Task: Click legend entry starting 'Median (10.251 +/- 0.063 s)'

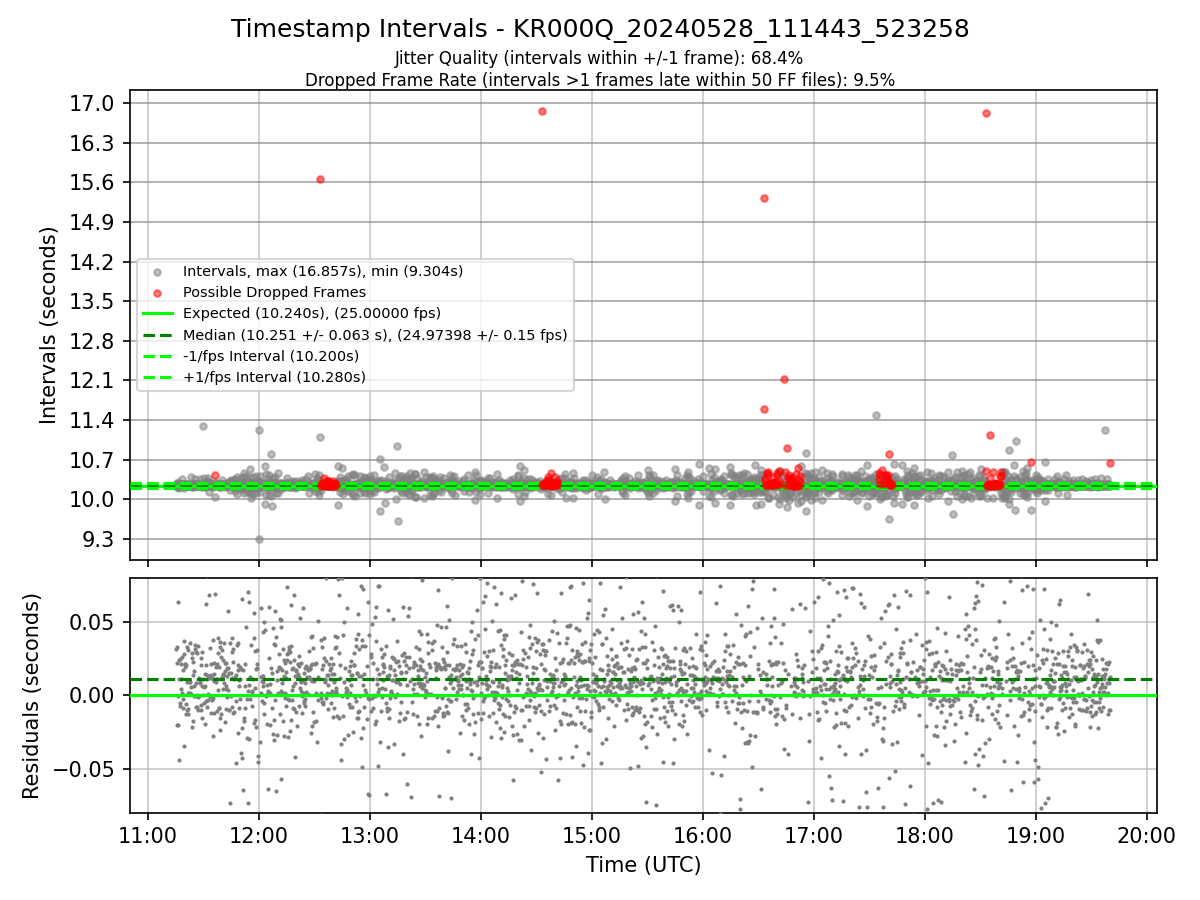Action: coord(375,334)
